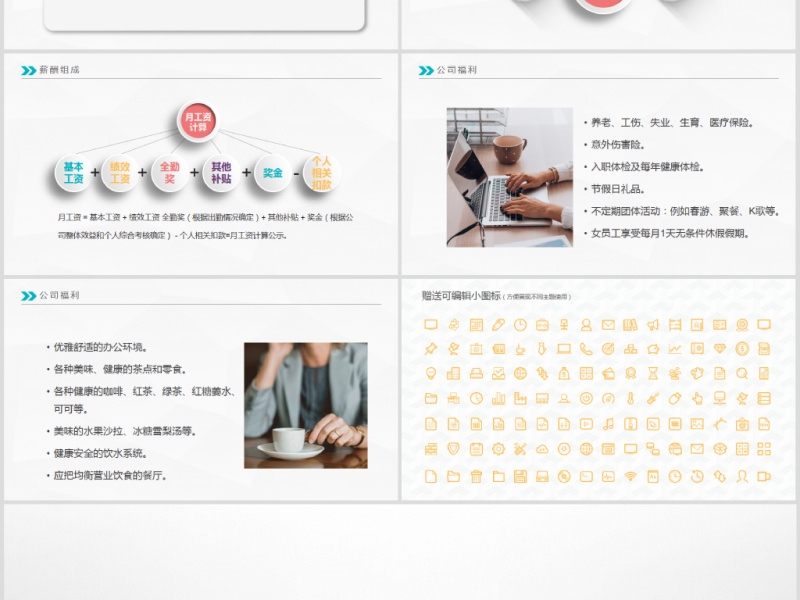This screenshot has width=800, height=600.
Task: Select the magnifying glass search icon
Action: [x=741, y=372]
